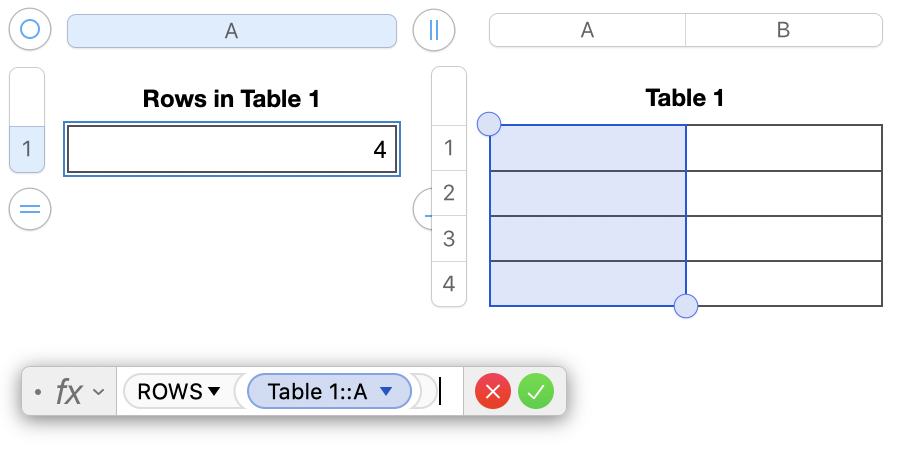This screenshot has width=912, height=454.
Task: Click the selection handle below Table 1 column A
Action: tap(686, 306)
